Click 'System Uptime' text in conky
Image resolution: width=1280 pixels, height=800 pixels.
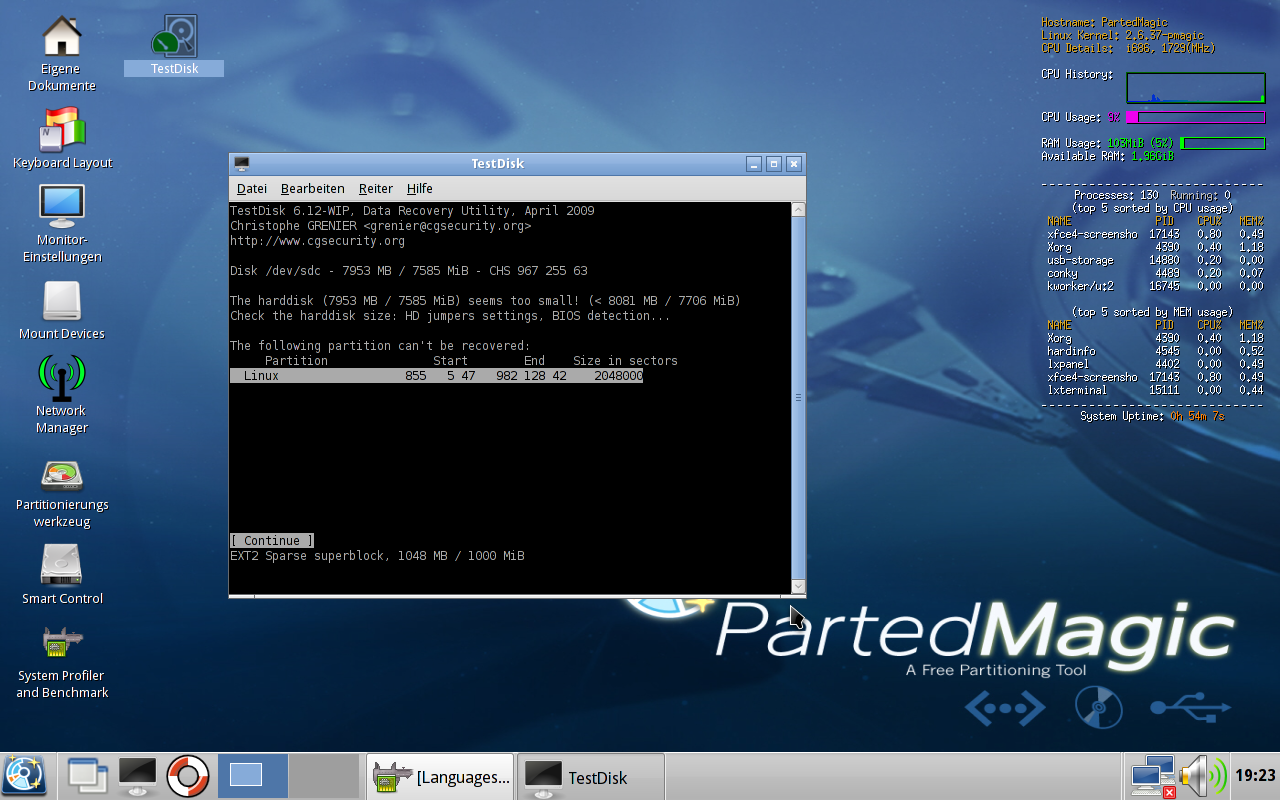click(1151, 416)
